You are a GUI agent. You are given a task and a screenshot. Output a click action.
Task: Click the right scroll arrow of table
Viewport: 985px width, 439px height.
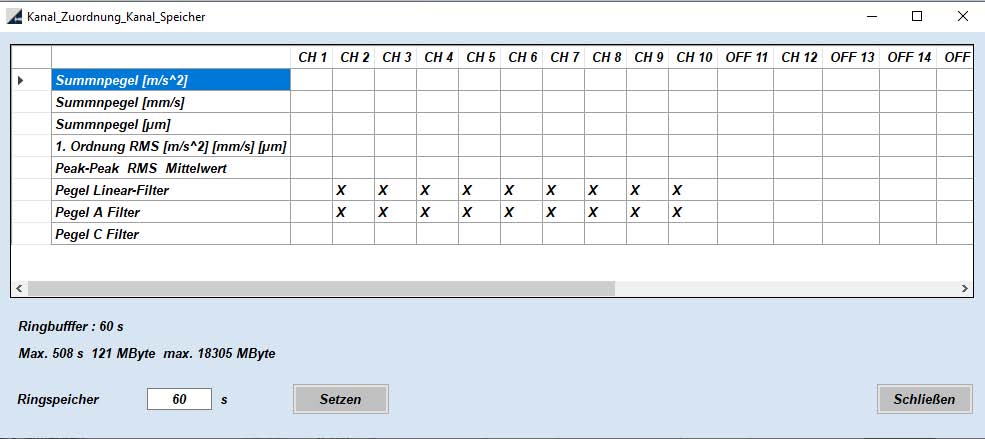(964, 288)
